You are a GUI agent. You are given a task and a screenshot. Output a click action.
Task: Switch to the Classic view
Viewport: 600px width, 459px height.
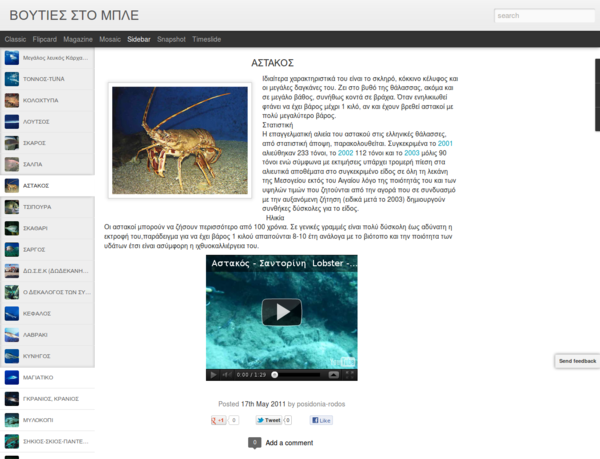tap(15, 38)
